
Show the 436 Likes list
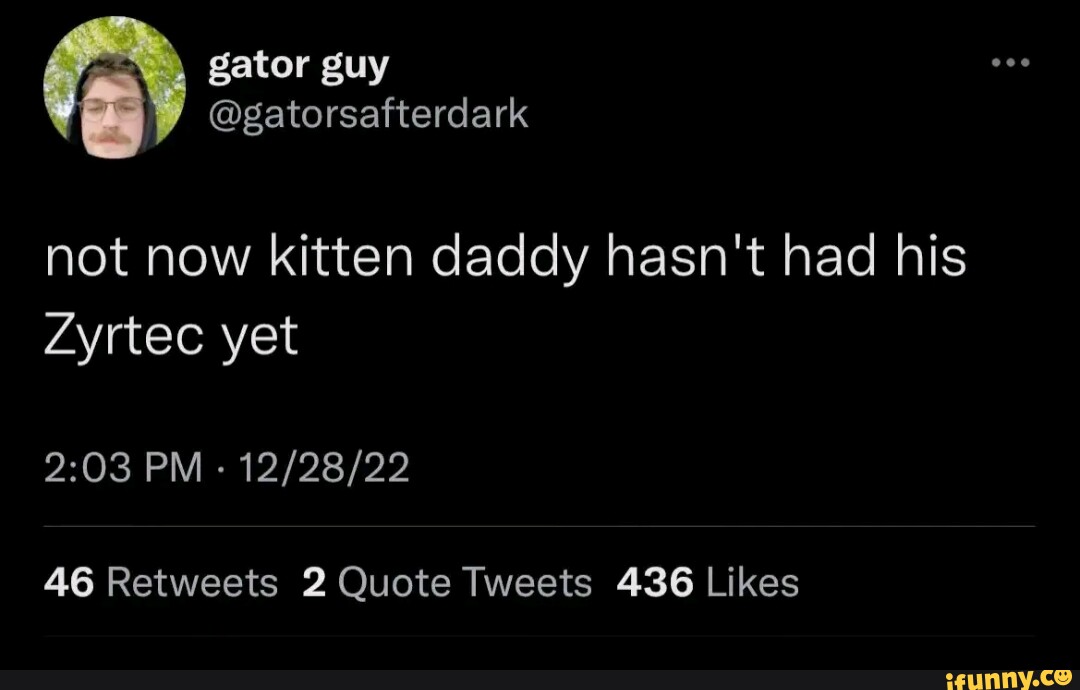click(708, 582)
